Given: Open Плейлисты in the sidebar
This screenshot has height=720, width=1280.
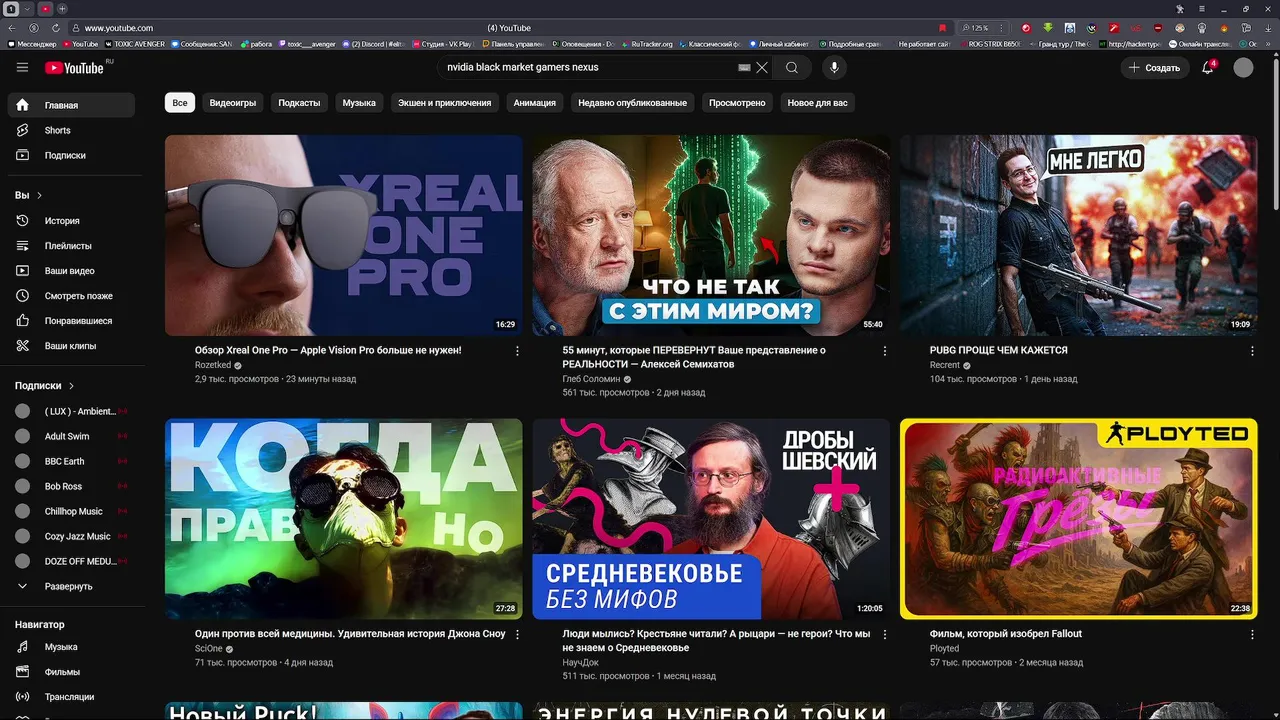Looking at the screenshot, I should 71,245.
